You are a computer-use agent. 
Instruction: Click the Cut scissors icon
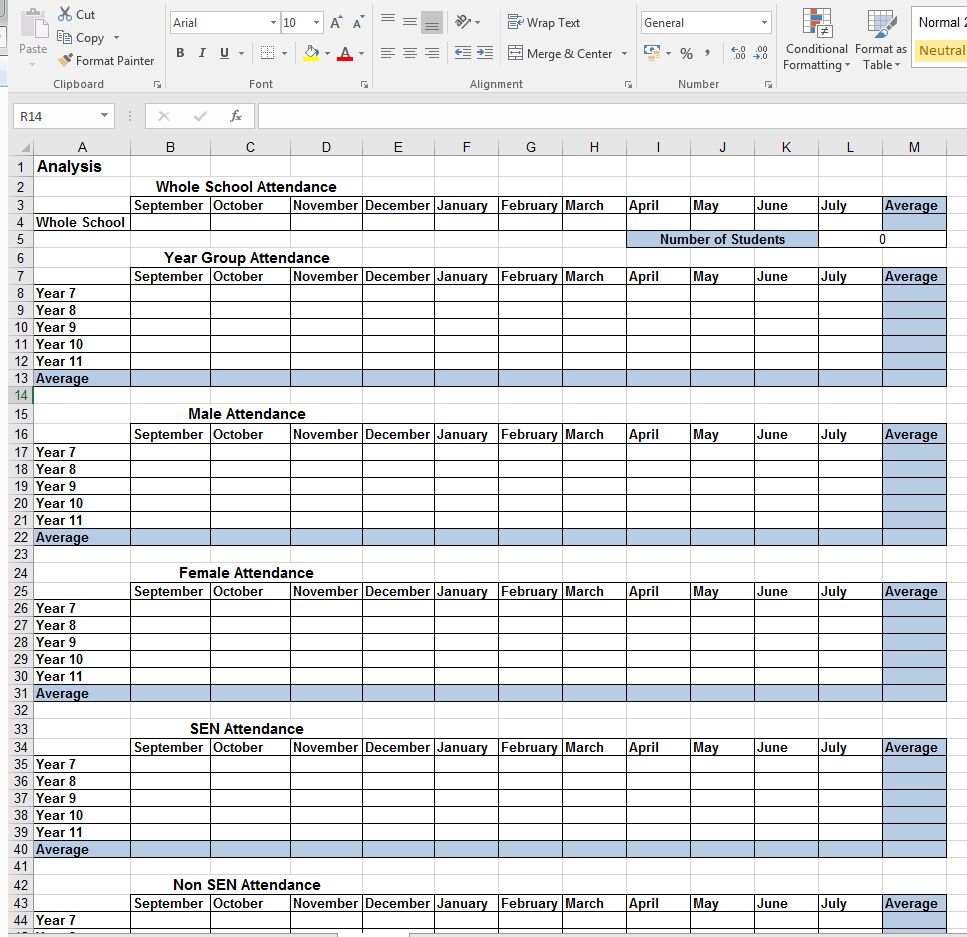pos(65,14)
